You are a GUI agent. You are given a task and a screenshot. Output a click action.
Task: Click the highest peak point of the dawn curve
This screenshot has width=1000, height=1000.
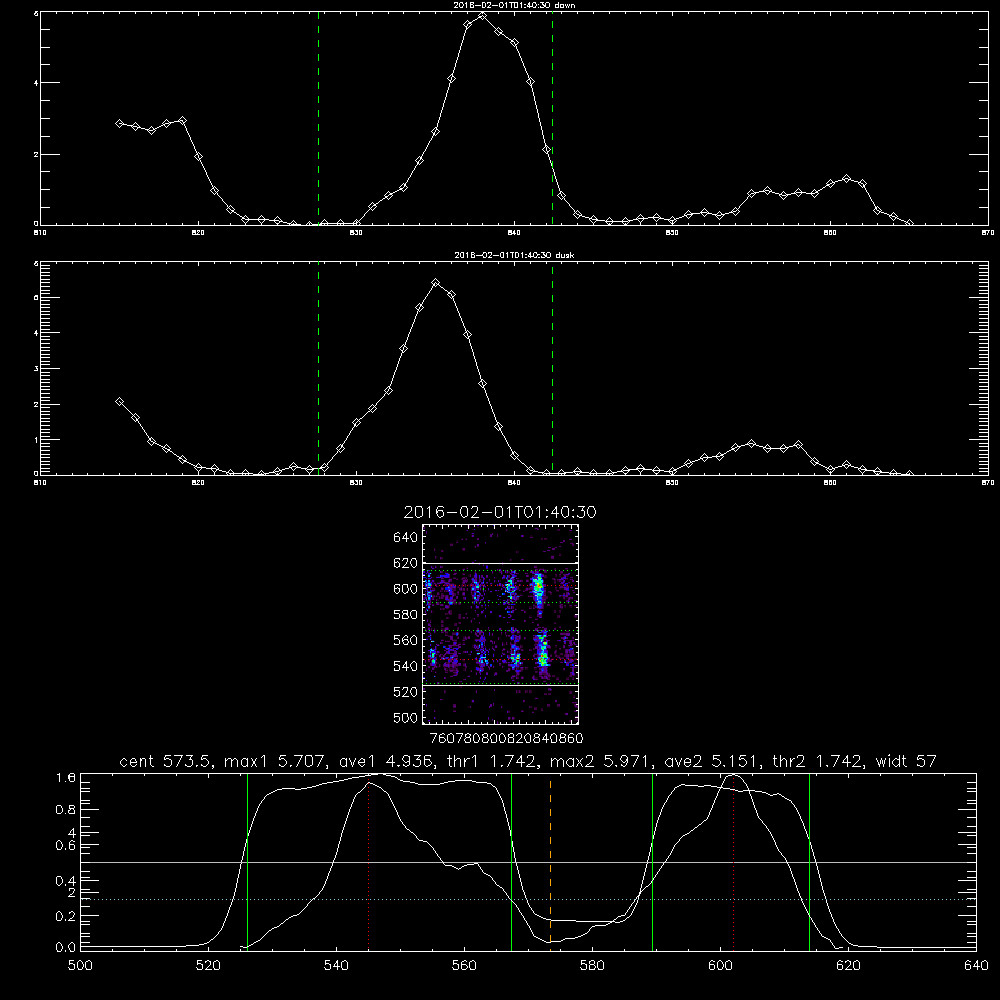pyautogui.click(x=482, y=16)
